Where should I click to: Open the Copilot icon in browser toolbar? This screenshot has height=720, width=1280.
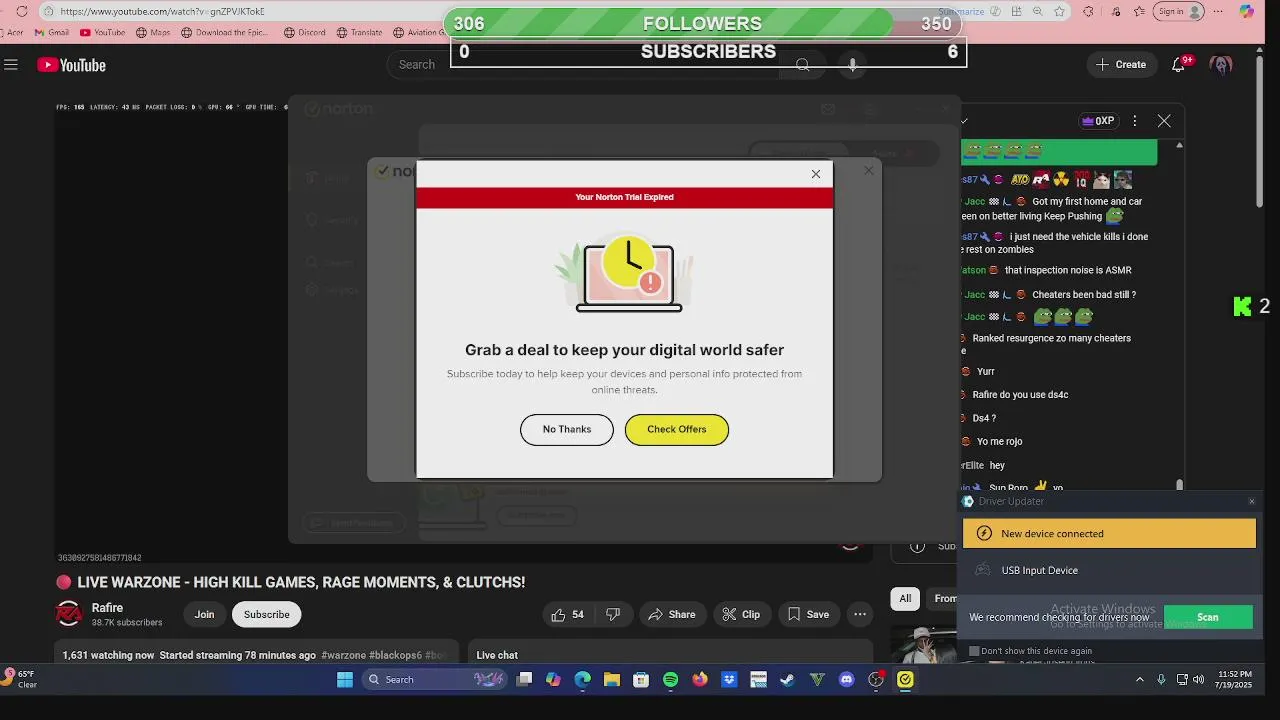(x=1246, y=11)
